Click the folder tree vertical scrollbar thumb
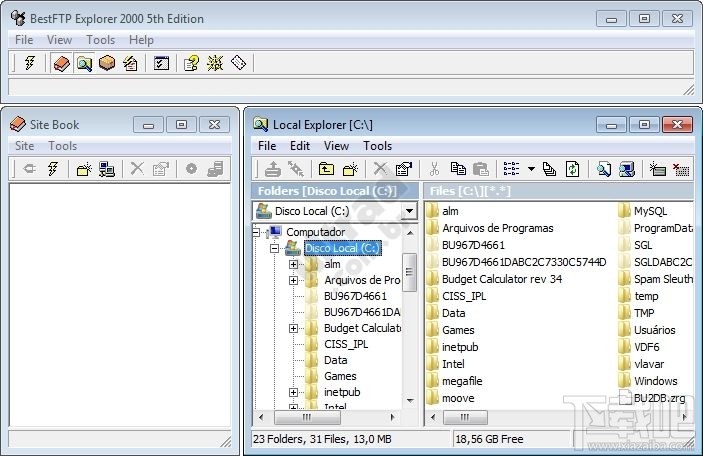Screen dimensions: 703x456 coord(409,272)
